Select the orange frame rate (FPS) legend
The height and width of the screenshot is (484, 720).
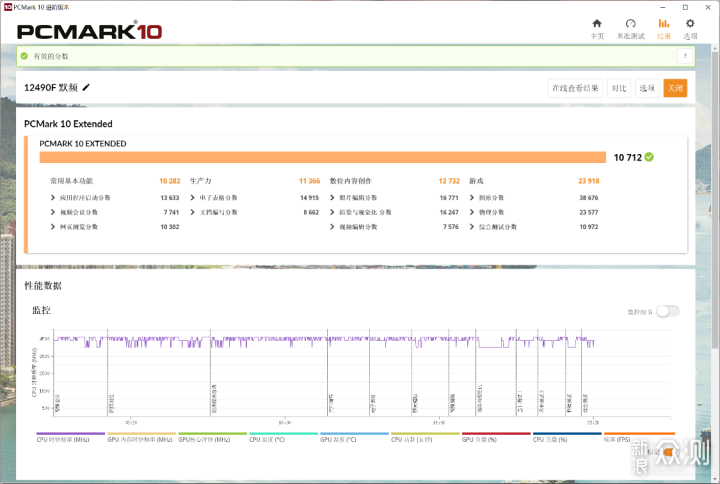pyautogui.click(x=639, y=437)
